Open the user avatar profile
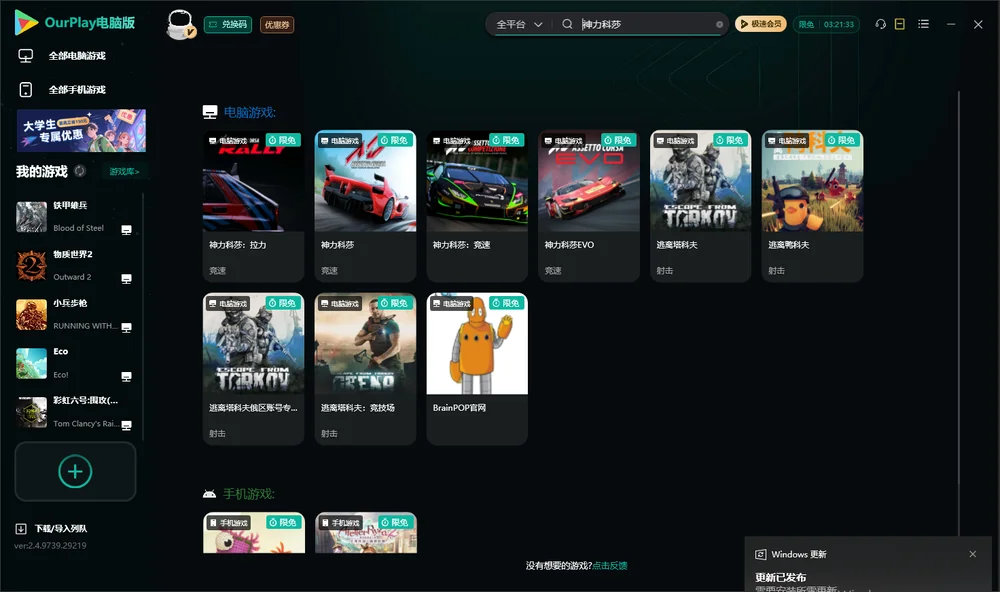Viewport: 1000px width, 592px height. pyautogui.click(x=180, y=24)
